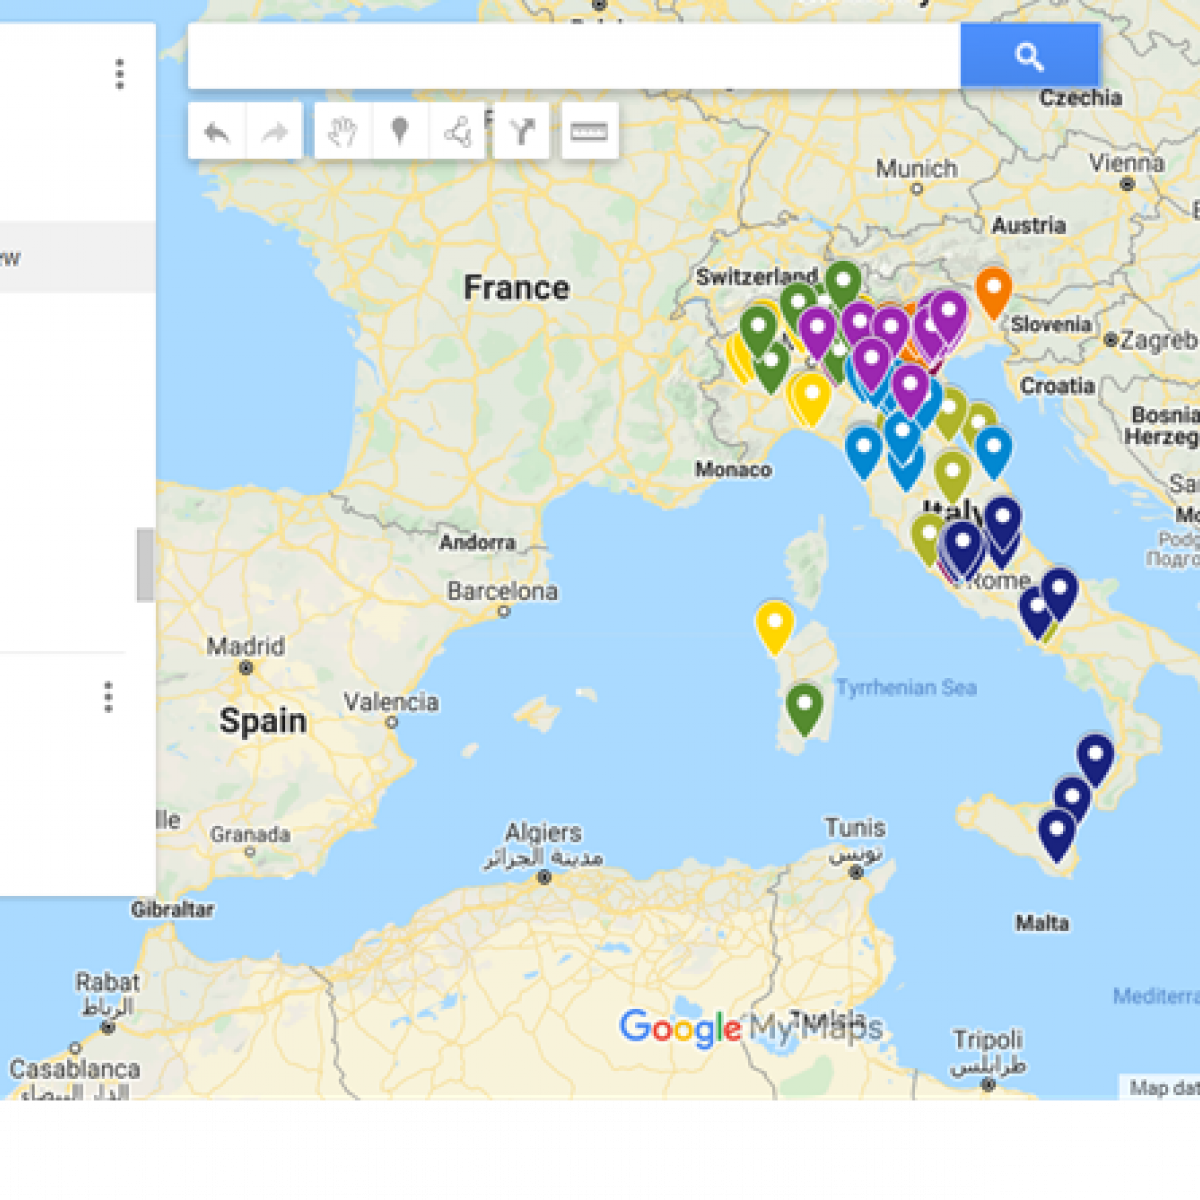This screenshot has height=1200, width=1200.
Task: Open Map data attribution text
Action: [x=1163, y=1088]
